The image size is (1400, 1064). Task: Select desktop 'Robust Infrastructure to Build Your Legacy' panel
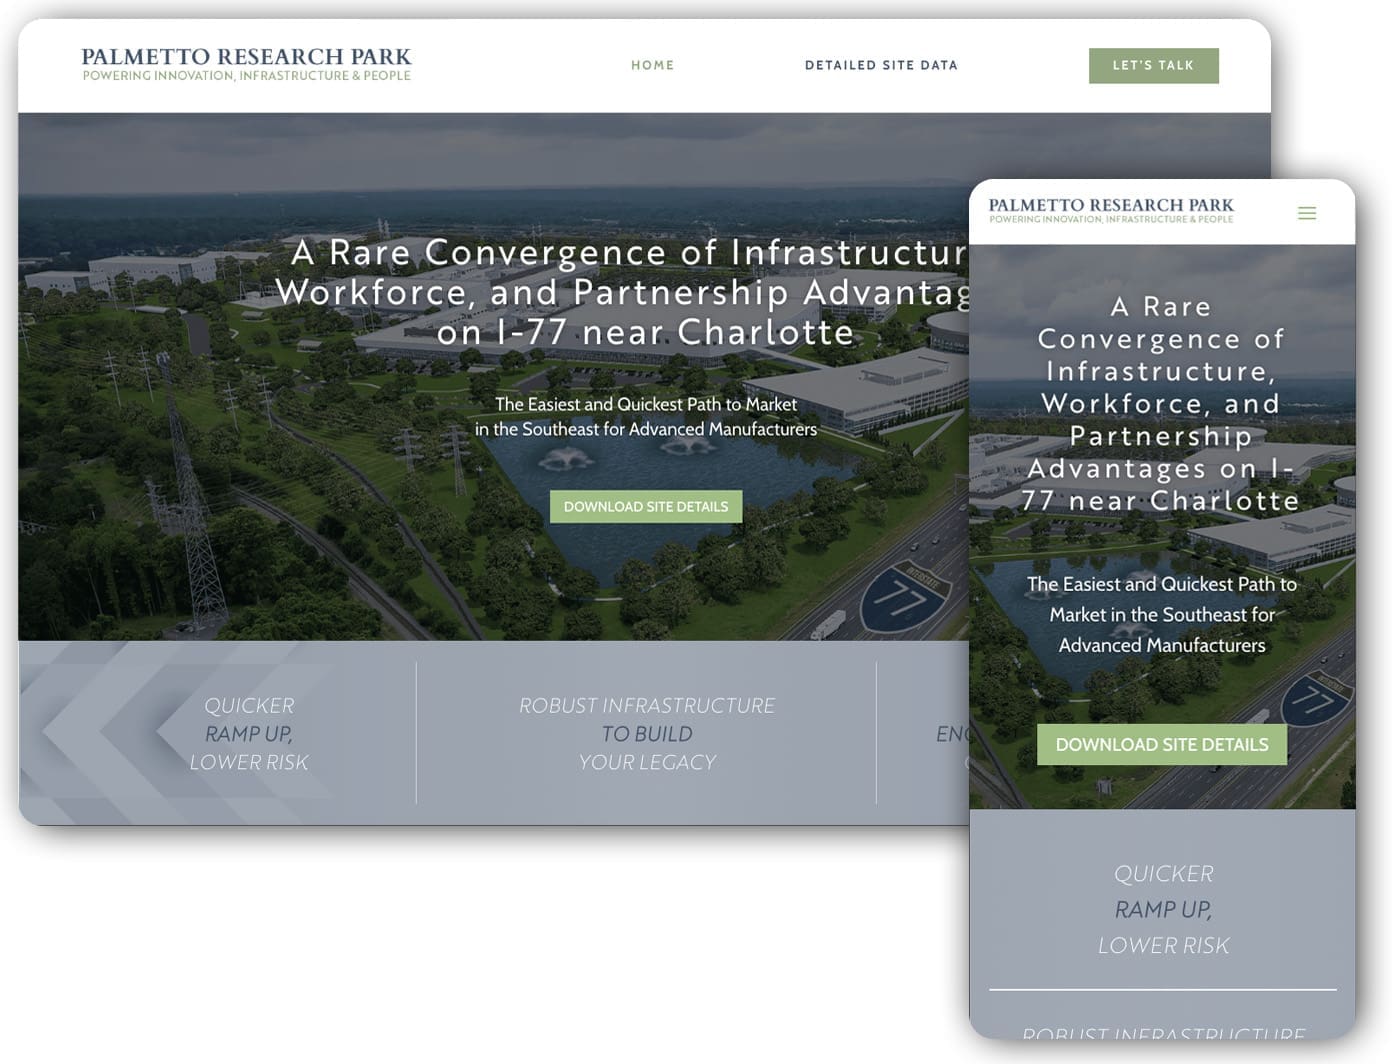[x=647, y=734]
